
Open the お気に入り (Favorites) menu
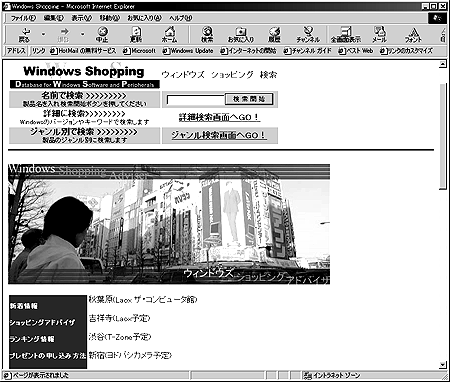point(144,18)
